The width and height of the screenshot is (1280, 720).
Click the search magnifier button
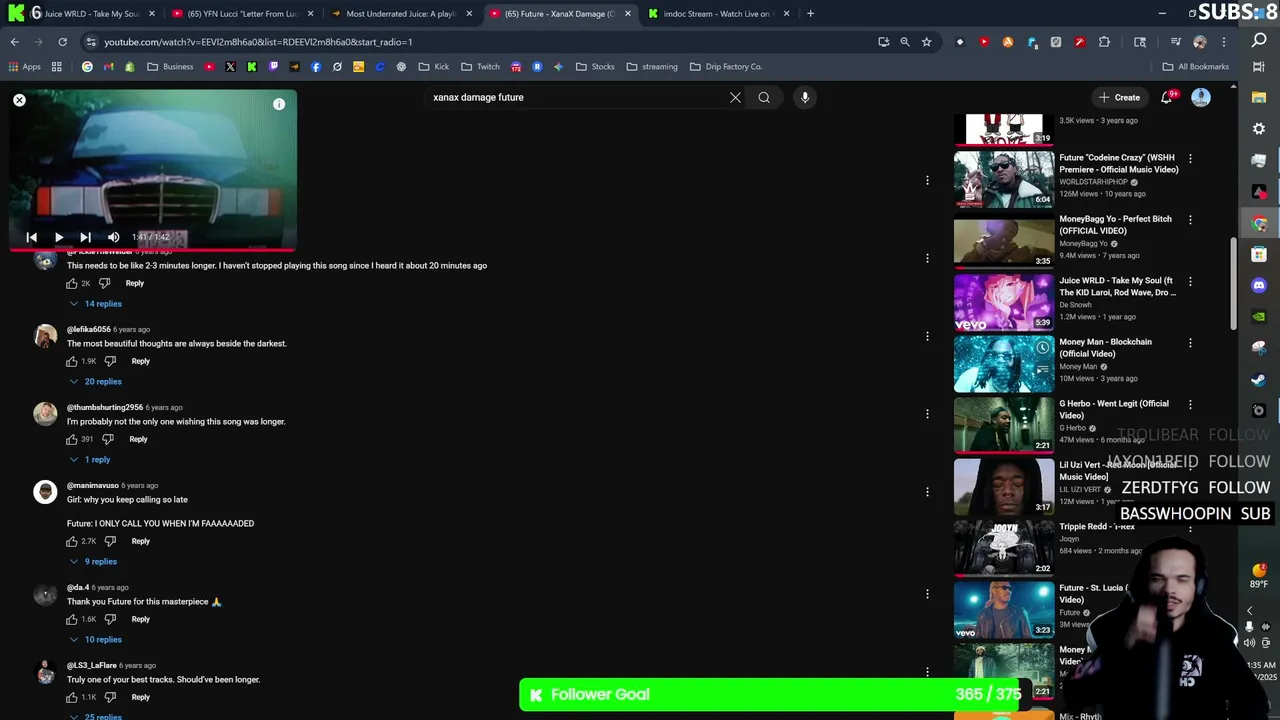764,97
